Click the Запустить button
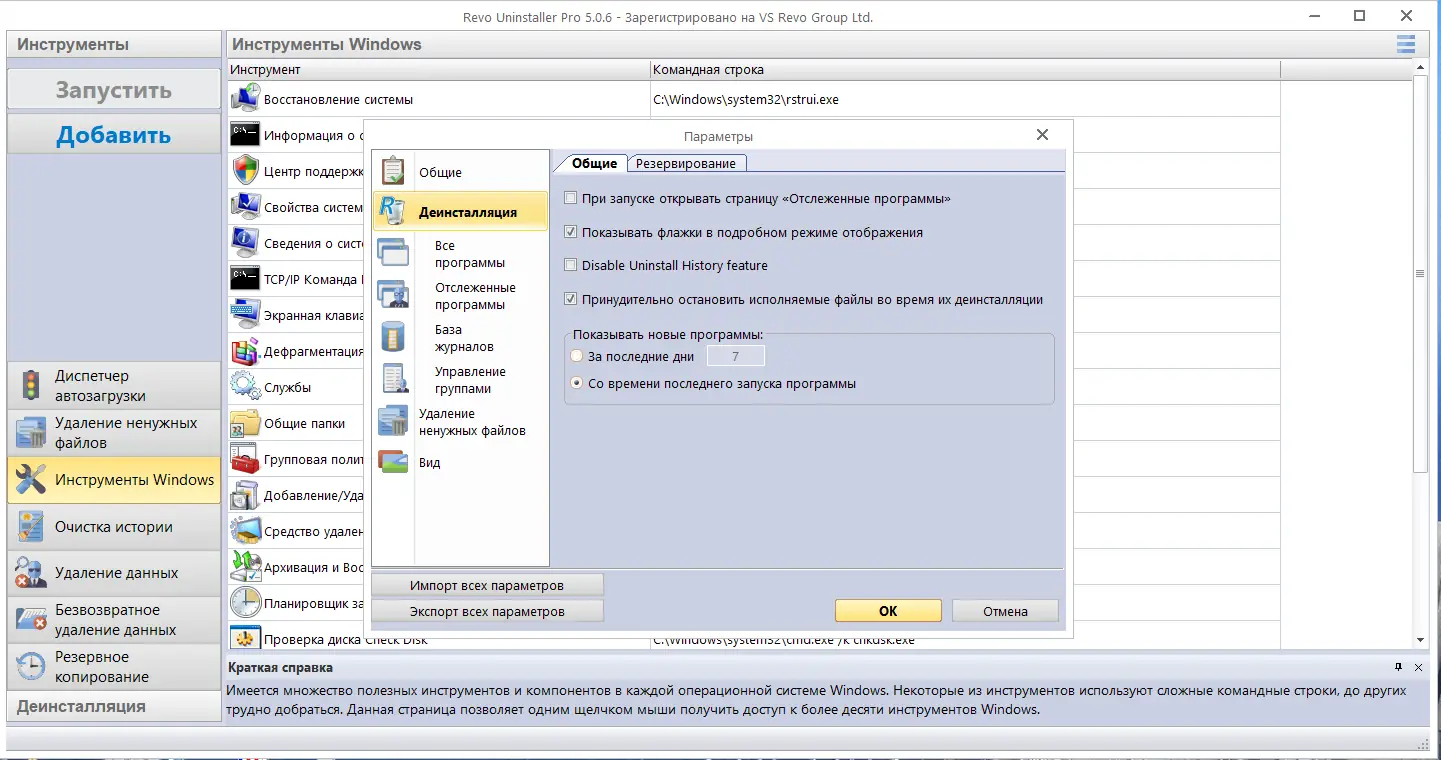Viewport: 1441px width, 760px height. [114, 90]
